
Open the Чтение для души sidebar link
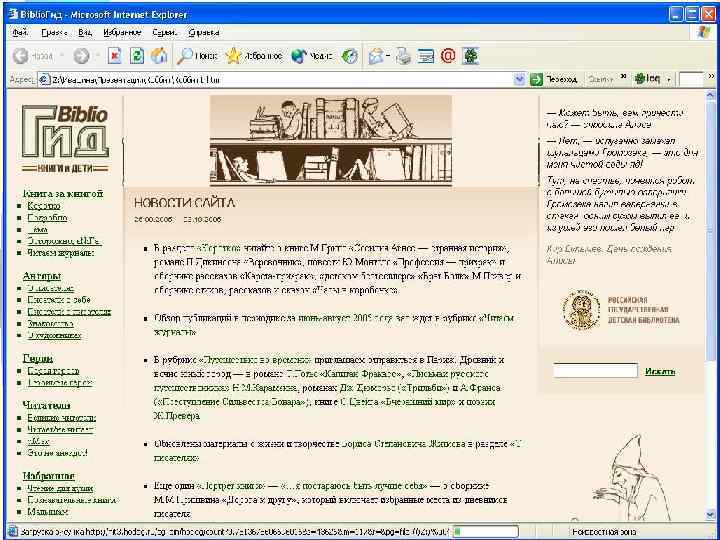click(60, 488)
